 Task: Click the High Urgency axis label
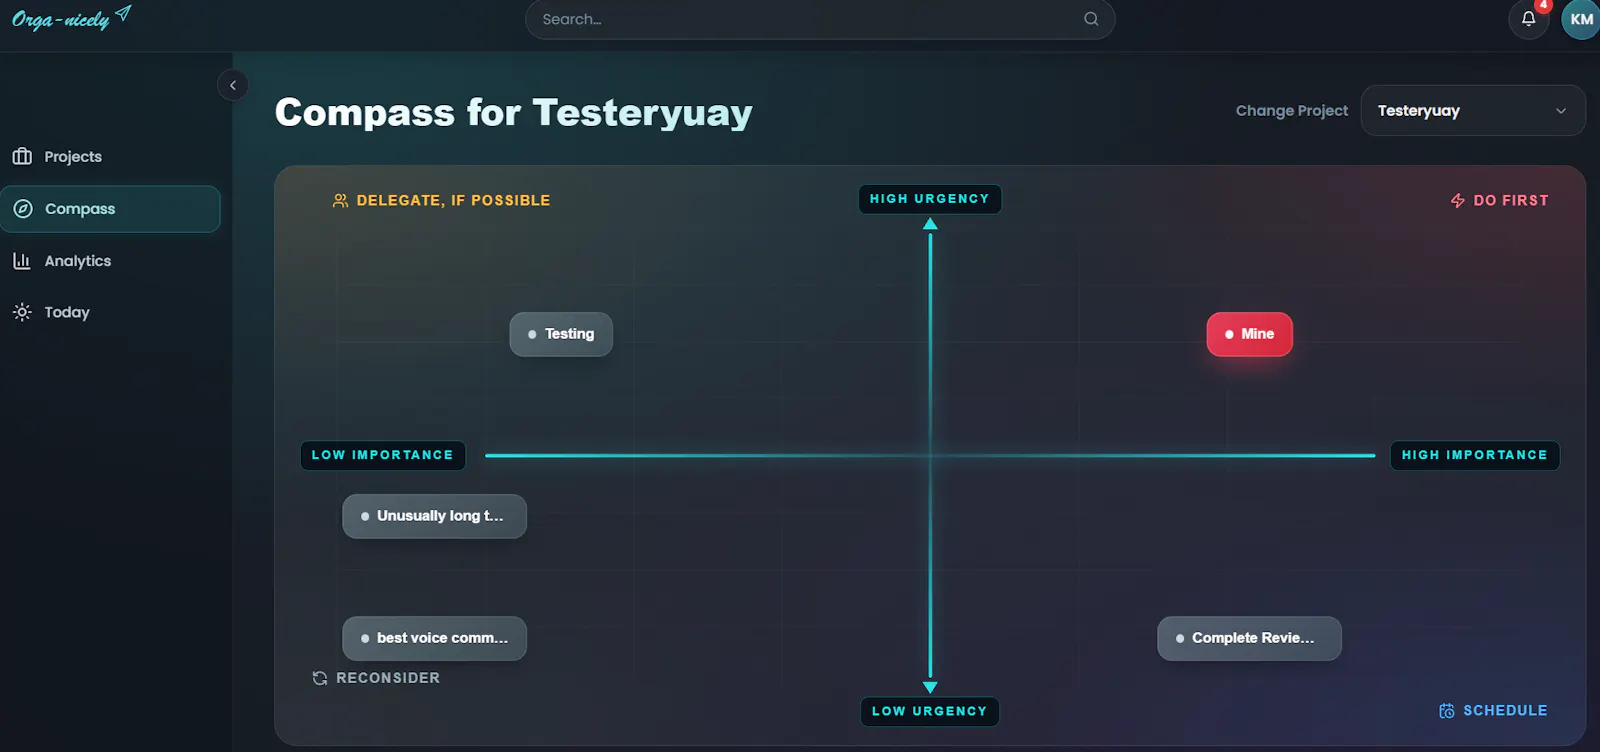click(x=930, y=199)
